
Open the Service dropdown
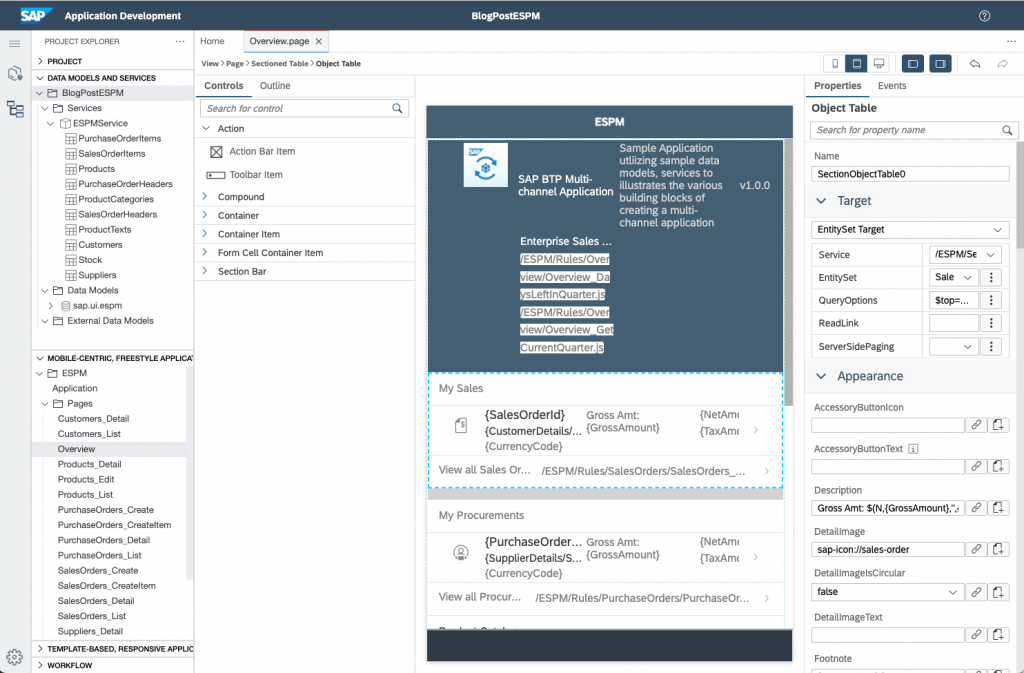[965, 255]
